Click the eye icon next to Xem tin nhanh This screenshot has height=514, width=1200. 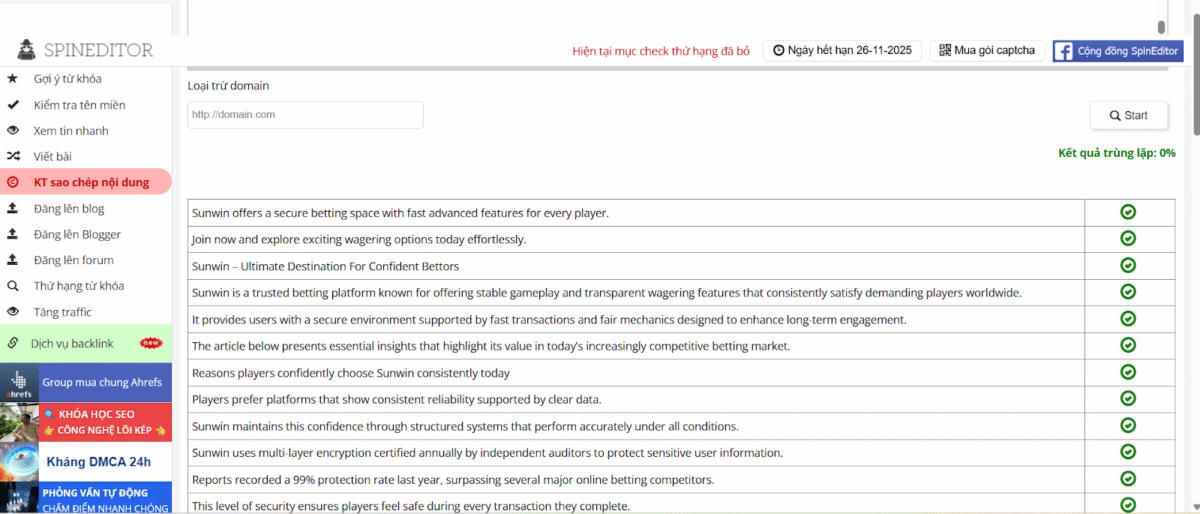tap(13, 131)
